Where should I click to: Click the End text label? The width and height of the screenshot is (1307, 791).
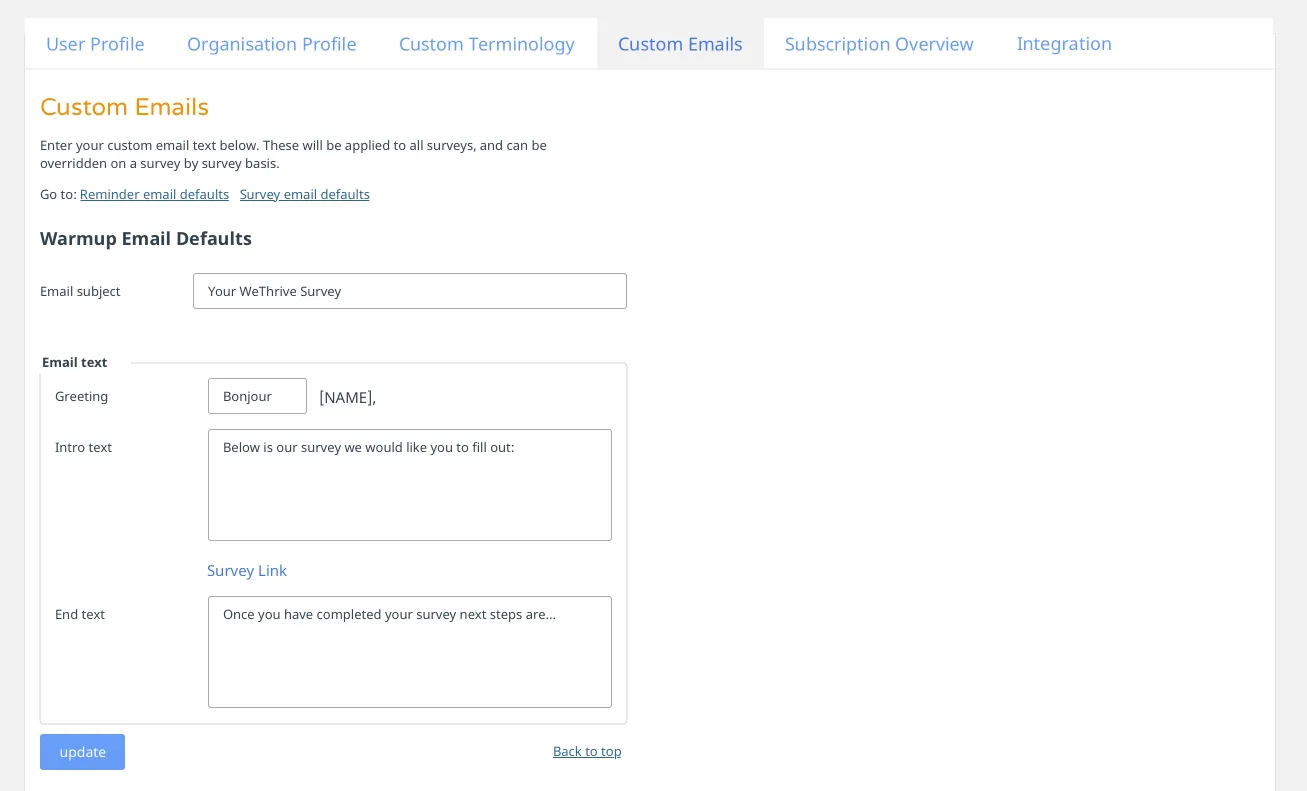(80, 614)
